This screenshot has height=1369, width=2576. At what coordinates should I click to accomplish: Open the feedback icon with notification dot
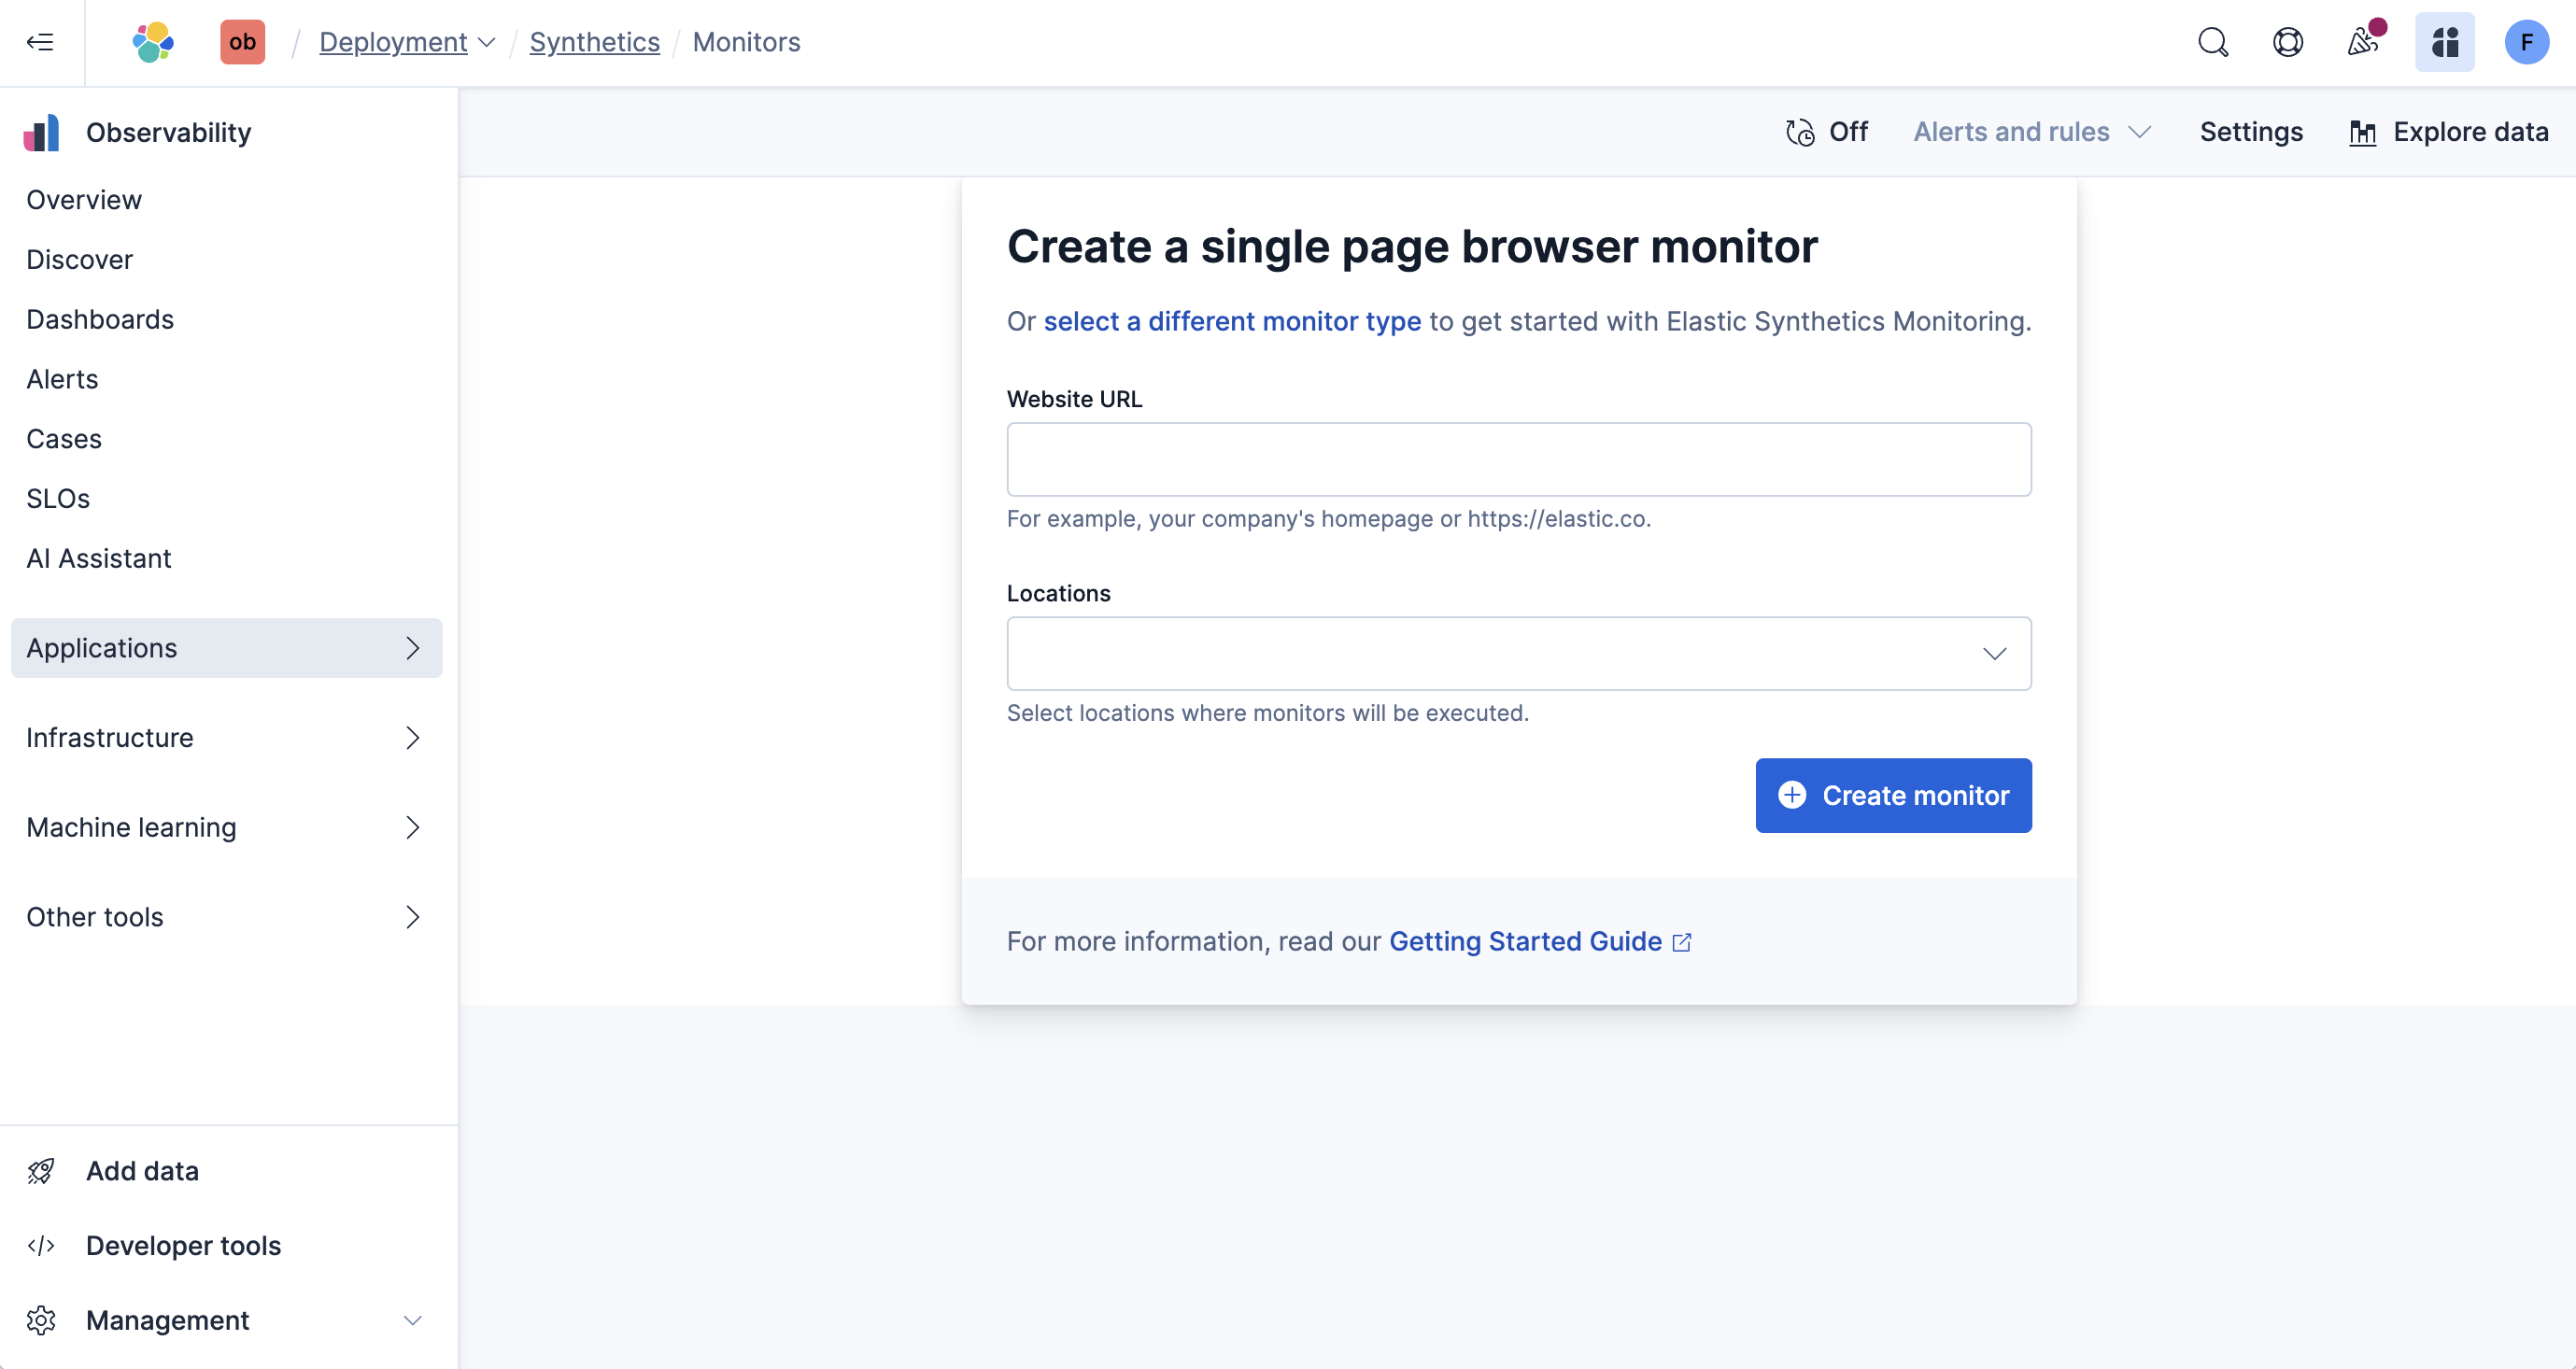coord(2365,42)
